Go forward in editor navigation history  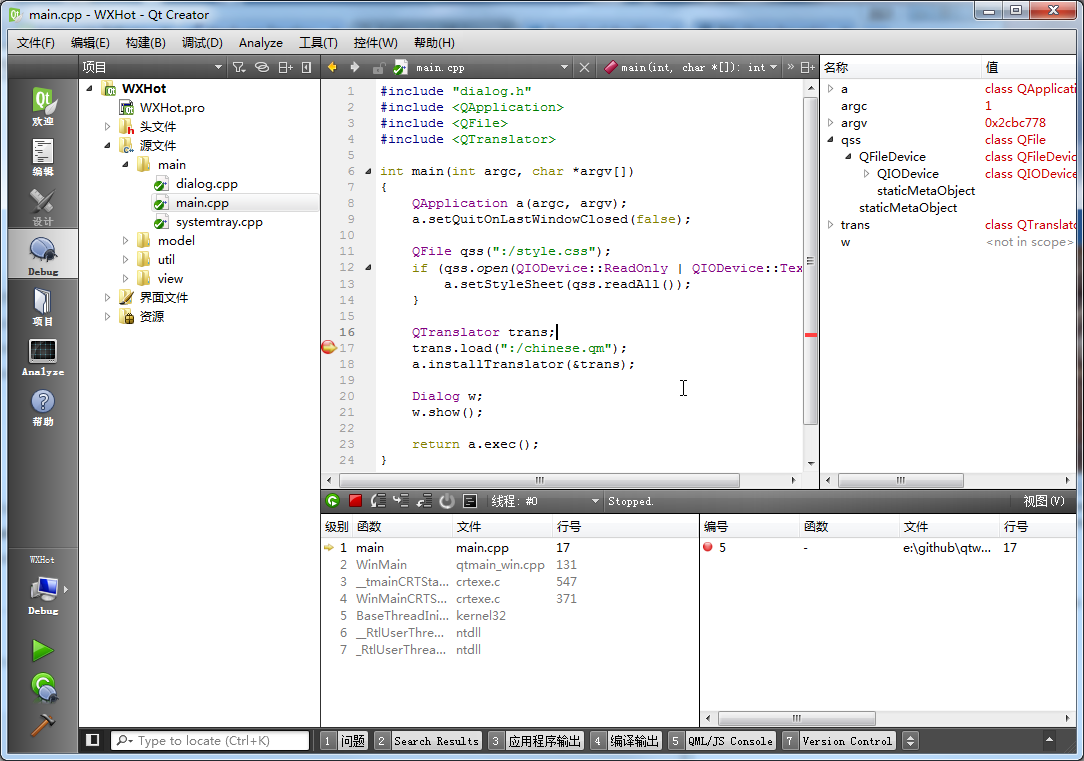coord(355,67)
